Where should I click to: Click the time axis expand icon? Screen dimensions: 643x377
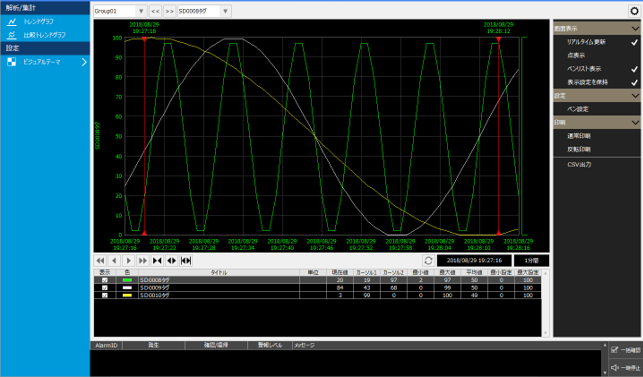pyautogui.click(x=171, y=260)
